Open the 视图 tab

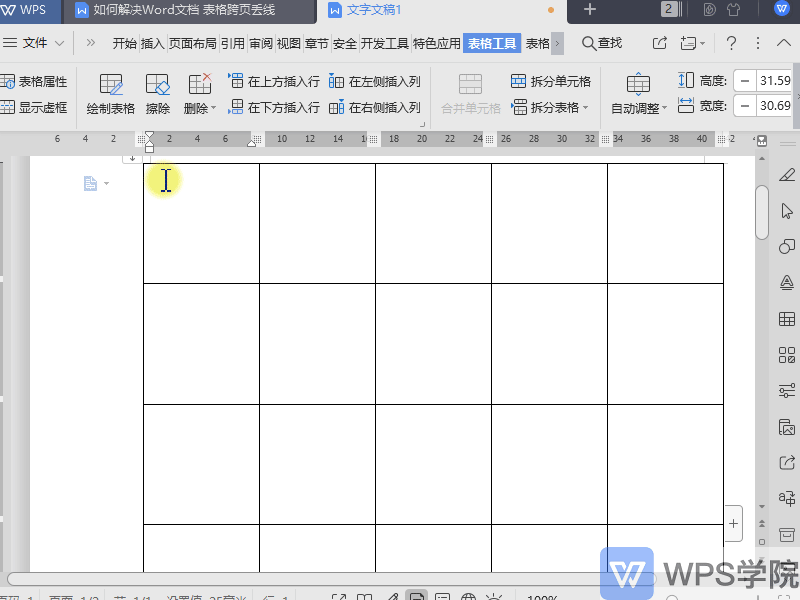tap(288, 43)
